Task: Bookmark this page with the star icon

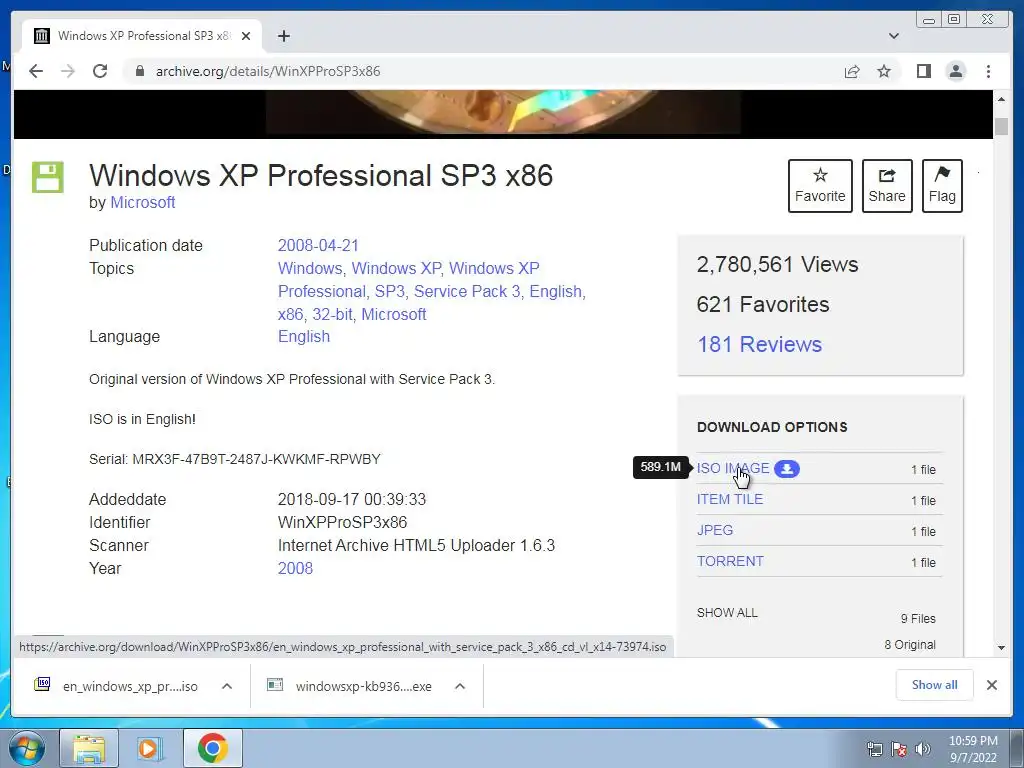Action: click(x=884, y=71)
